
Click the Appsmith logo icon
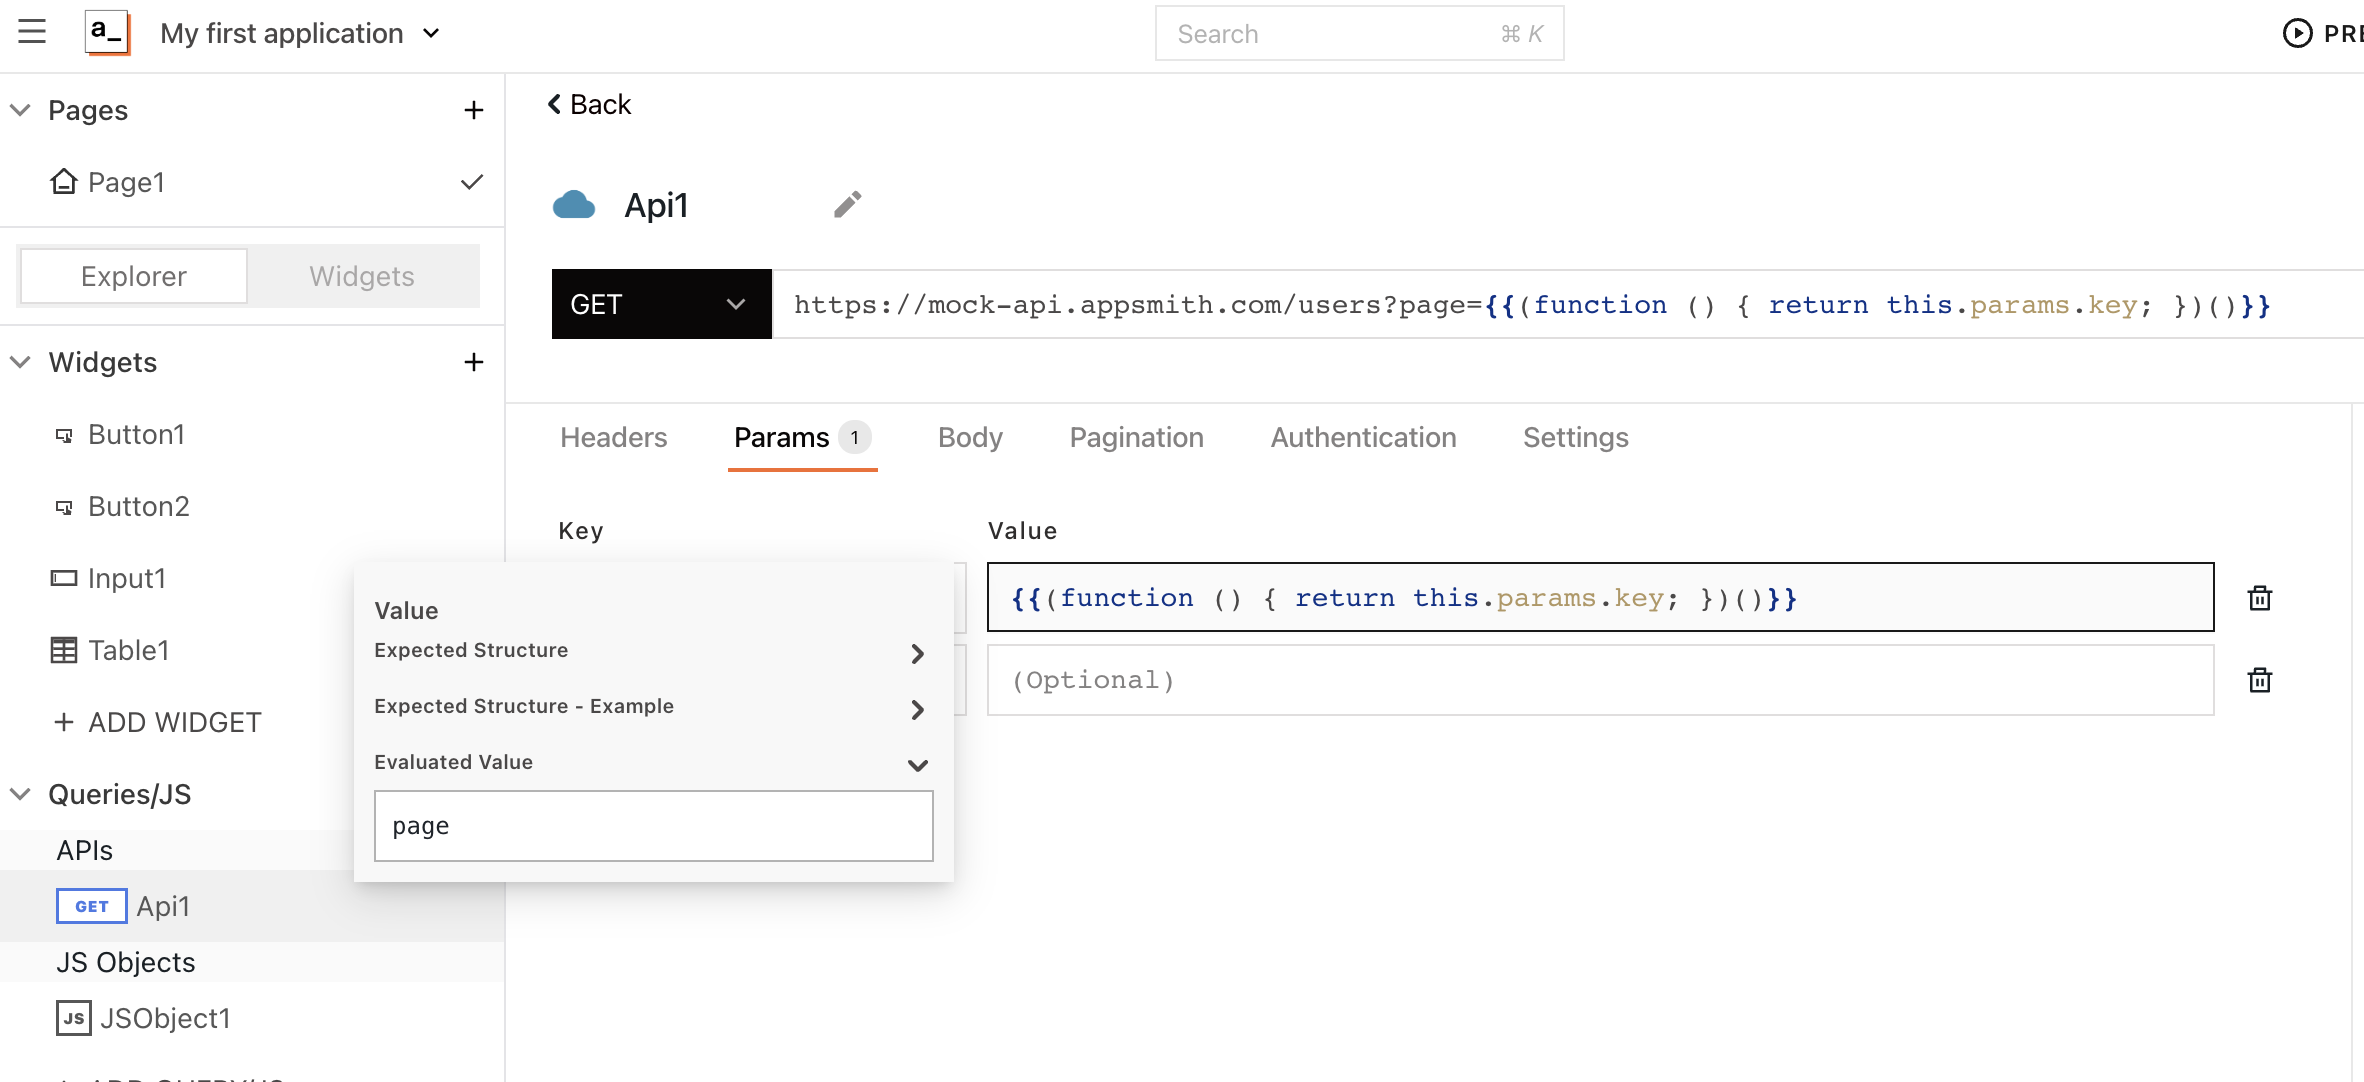107,32
